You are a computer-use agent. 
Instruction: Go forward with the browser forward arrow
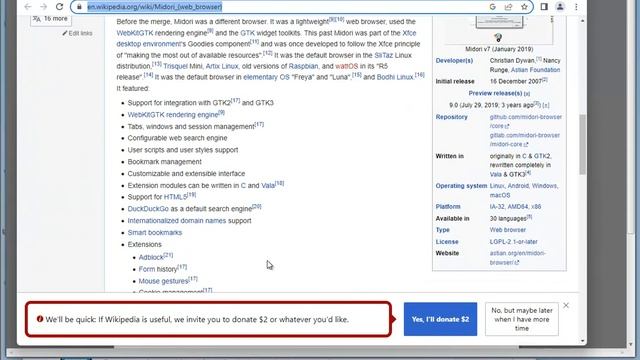(x=44, y=7)
